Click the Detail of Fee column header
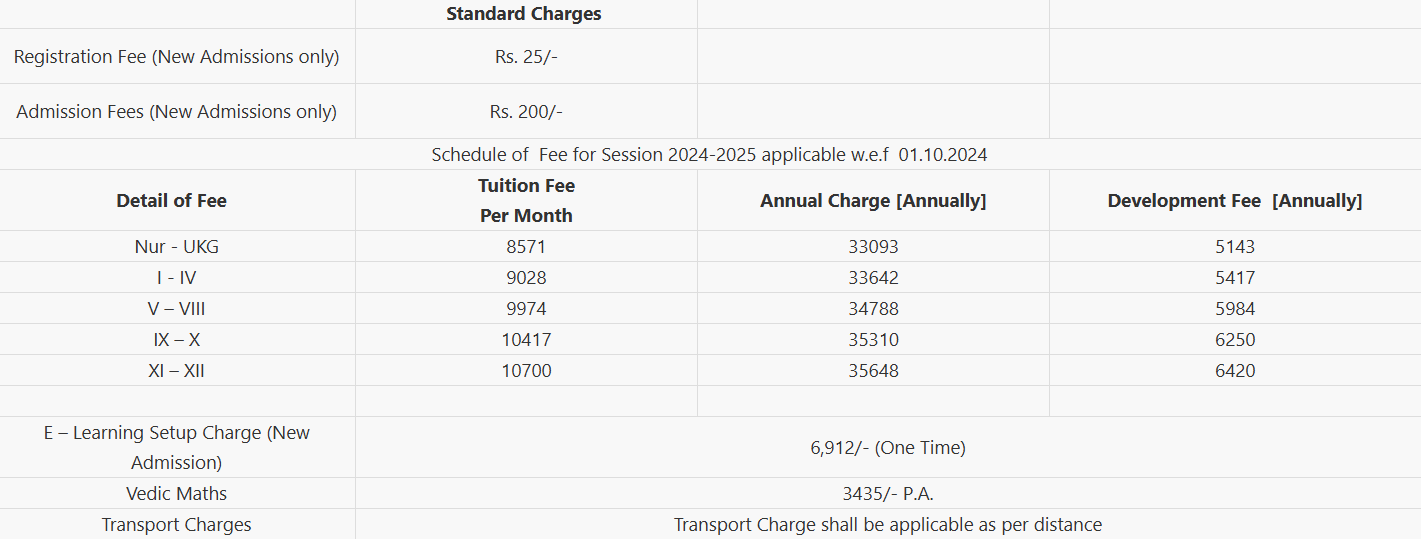 172,200
